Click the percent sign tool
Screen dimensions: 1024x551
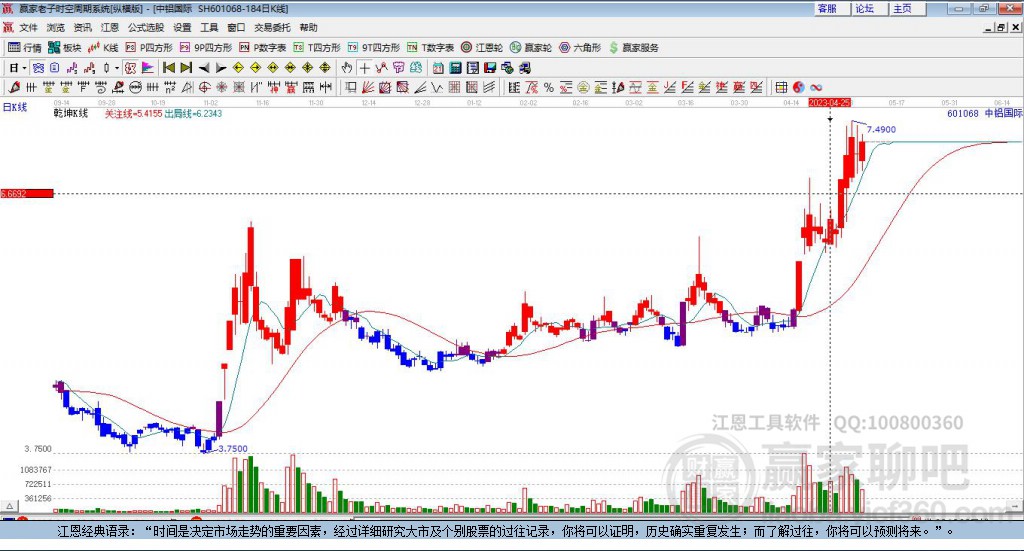(549, 87)
